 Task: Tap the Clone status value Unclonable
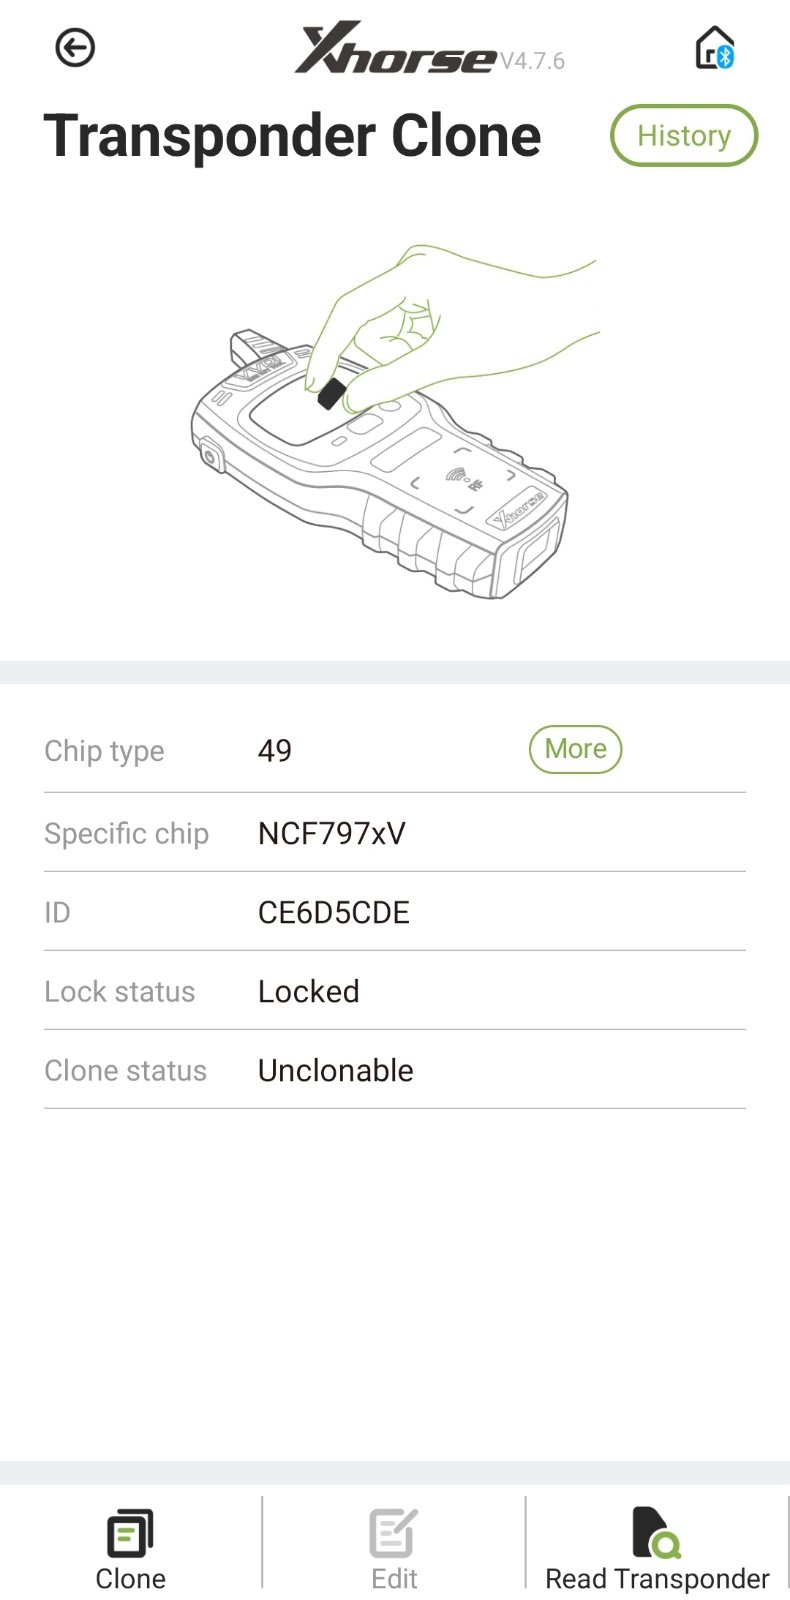click(x=335, y=1070)
